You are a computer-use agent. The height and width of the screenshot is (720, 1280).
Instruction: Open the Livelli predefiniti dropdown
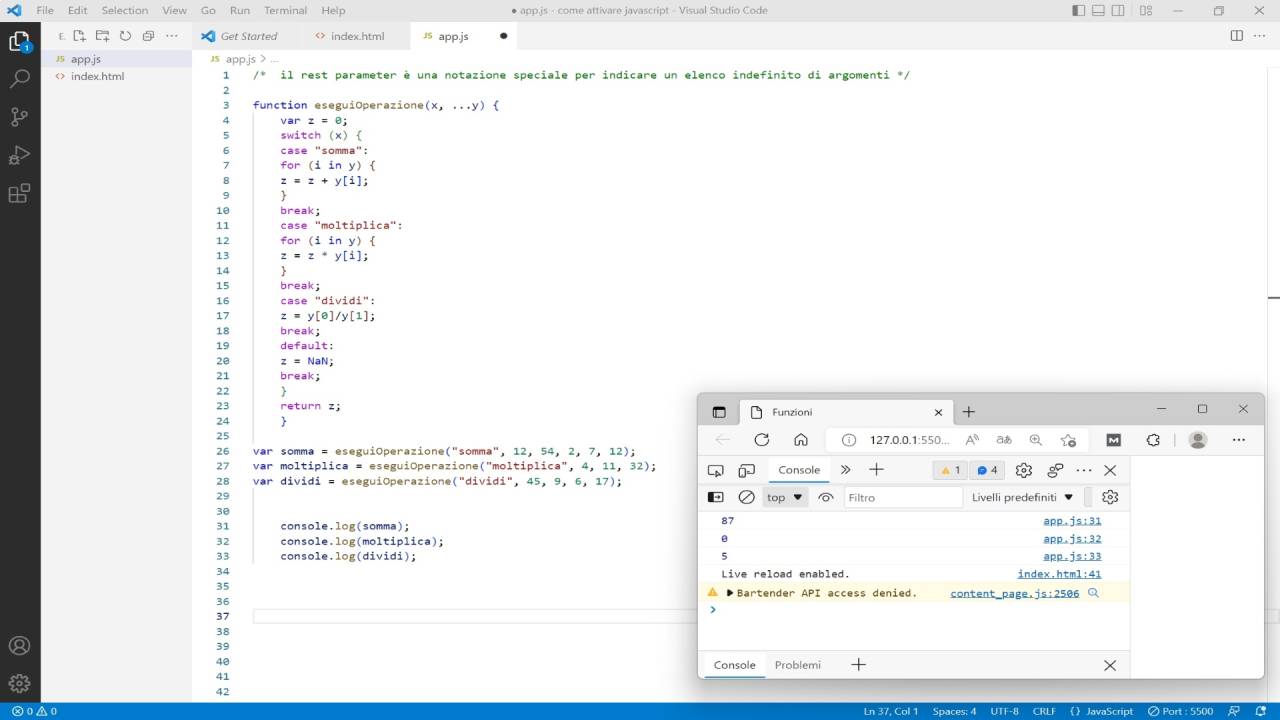(x=1022, y=497)
